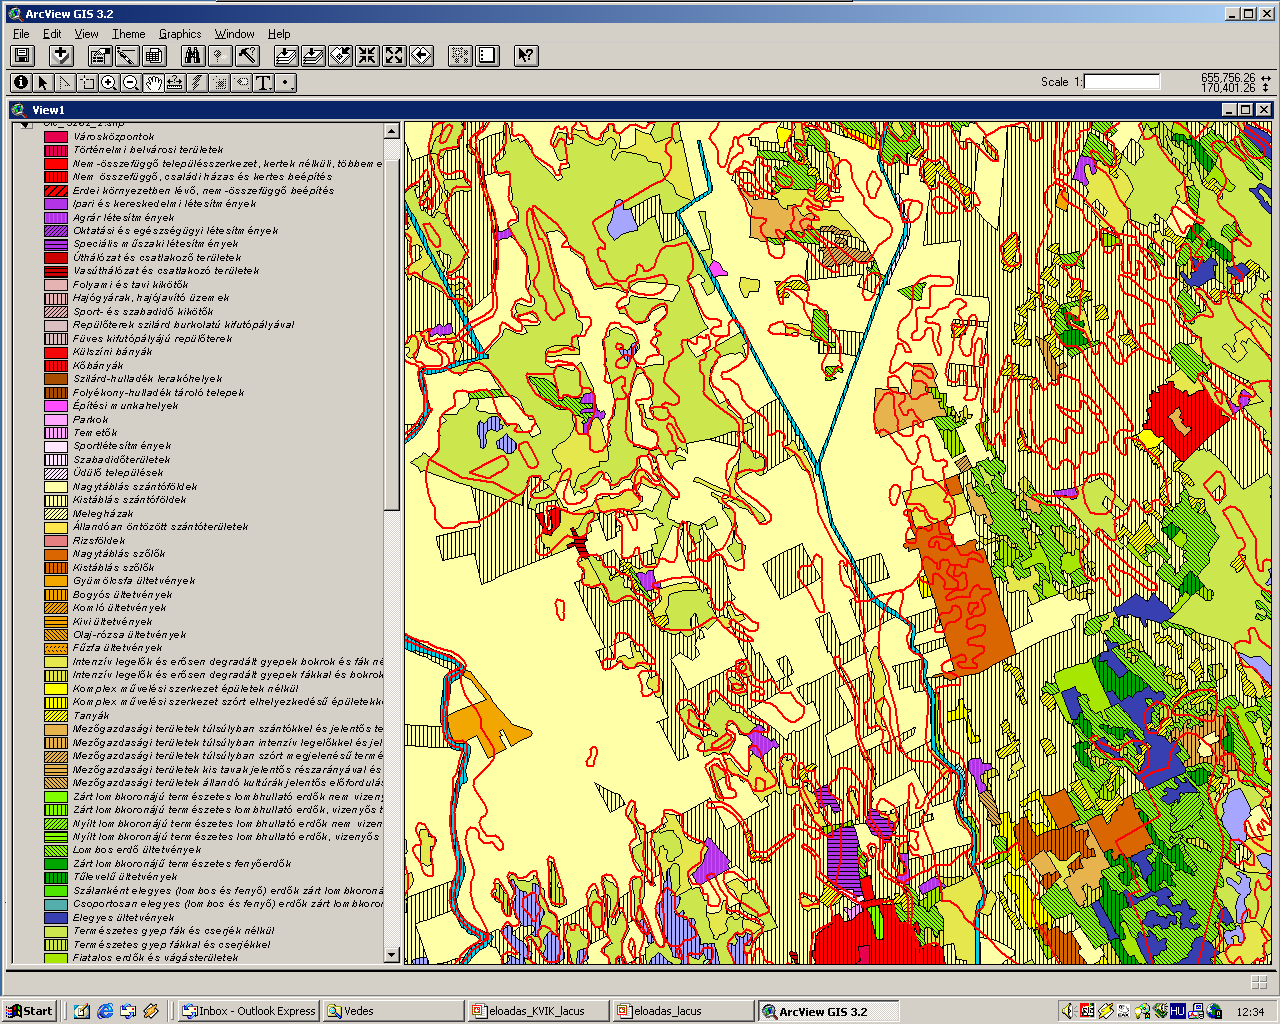This screenshot has height=1024, width=1280.
Task: Select the Hot Link lightning tool
Action: (197, 83)
